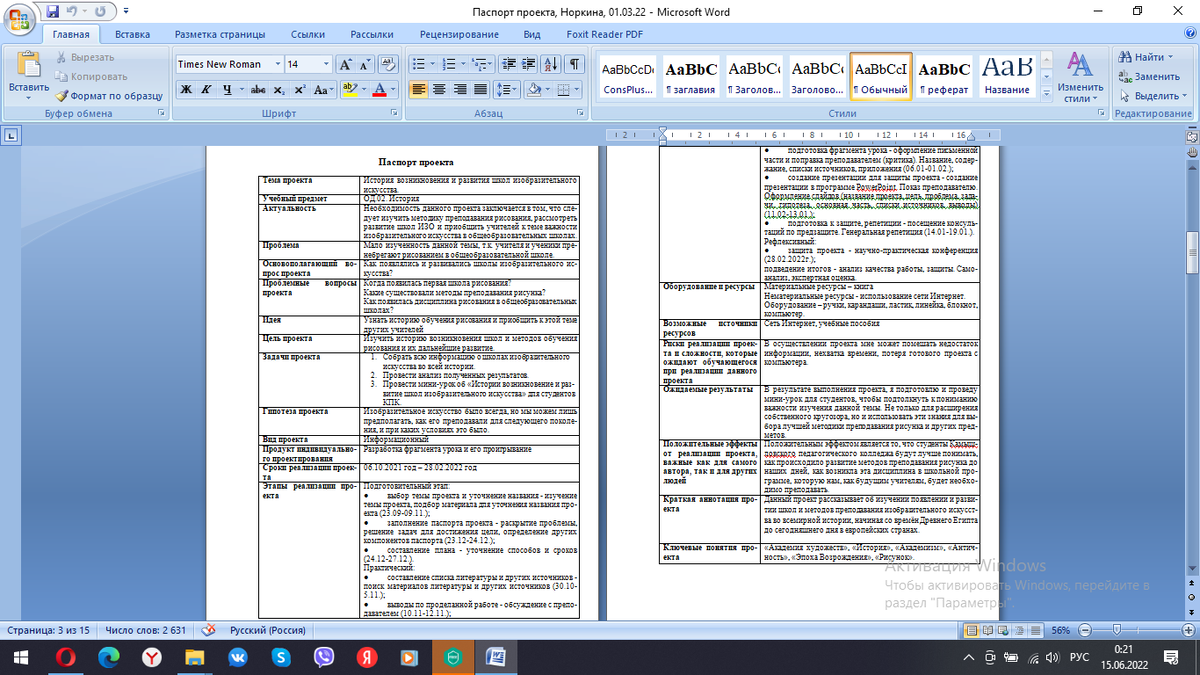Open the change case Aa dropdown
This screenshot has width=1200, height=675.
[x=324, y=89]
